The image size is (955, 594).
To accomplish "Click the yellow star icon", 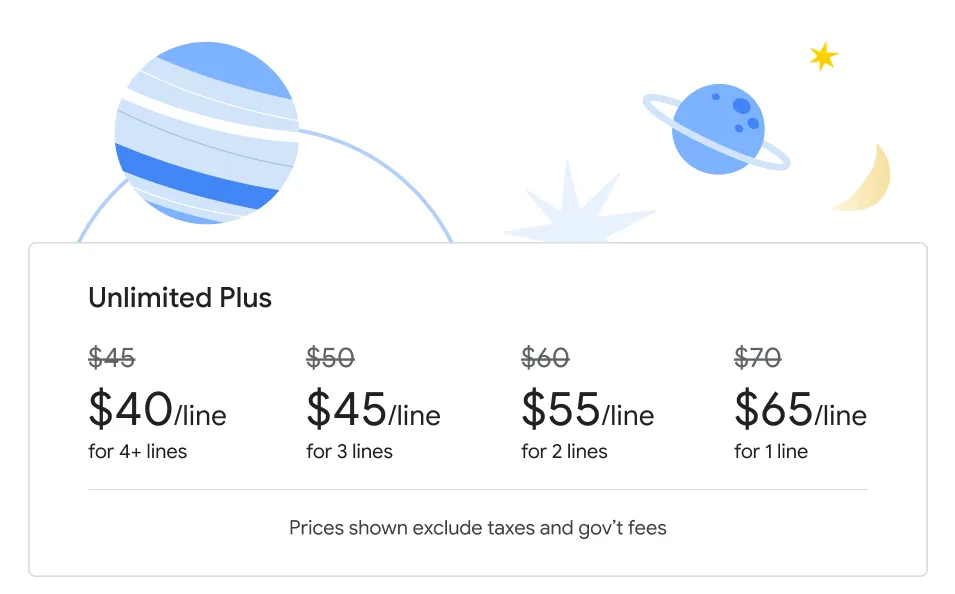I will tap(823, 57).
